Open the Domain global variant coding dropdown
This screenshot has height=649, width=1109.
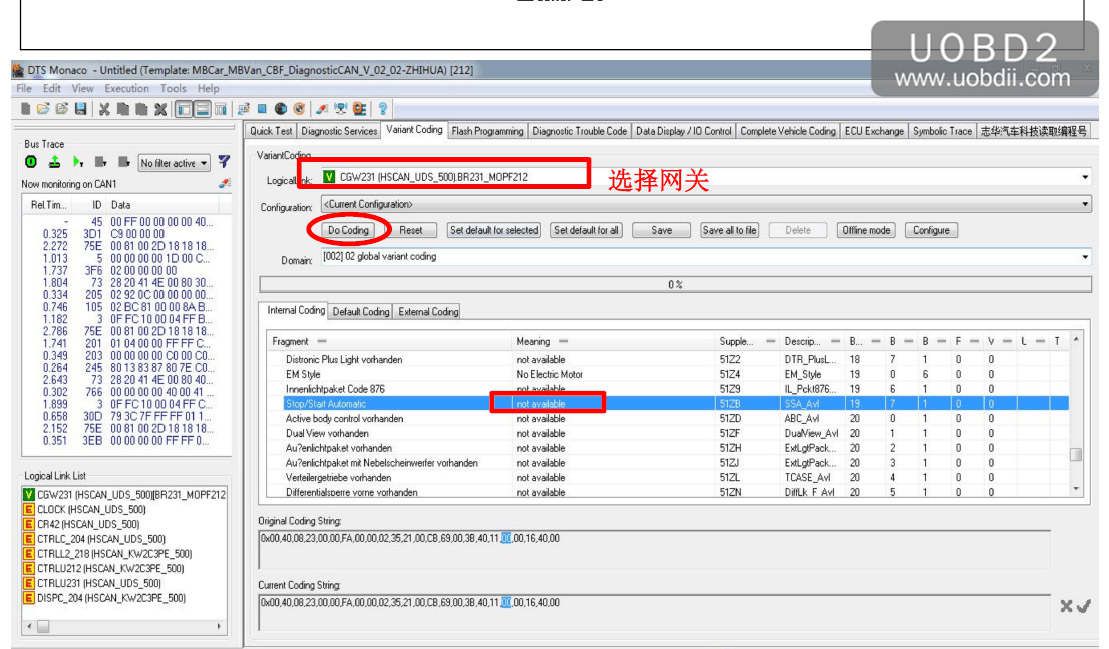1085,257
